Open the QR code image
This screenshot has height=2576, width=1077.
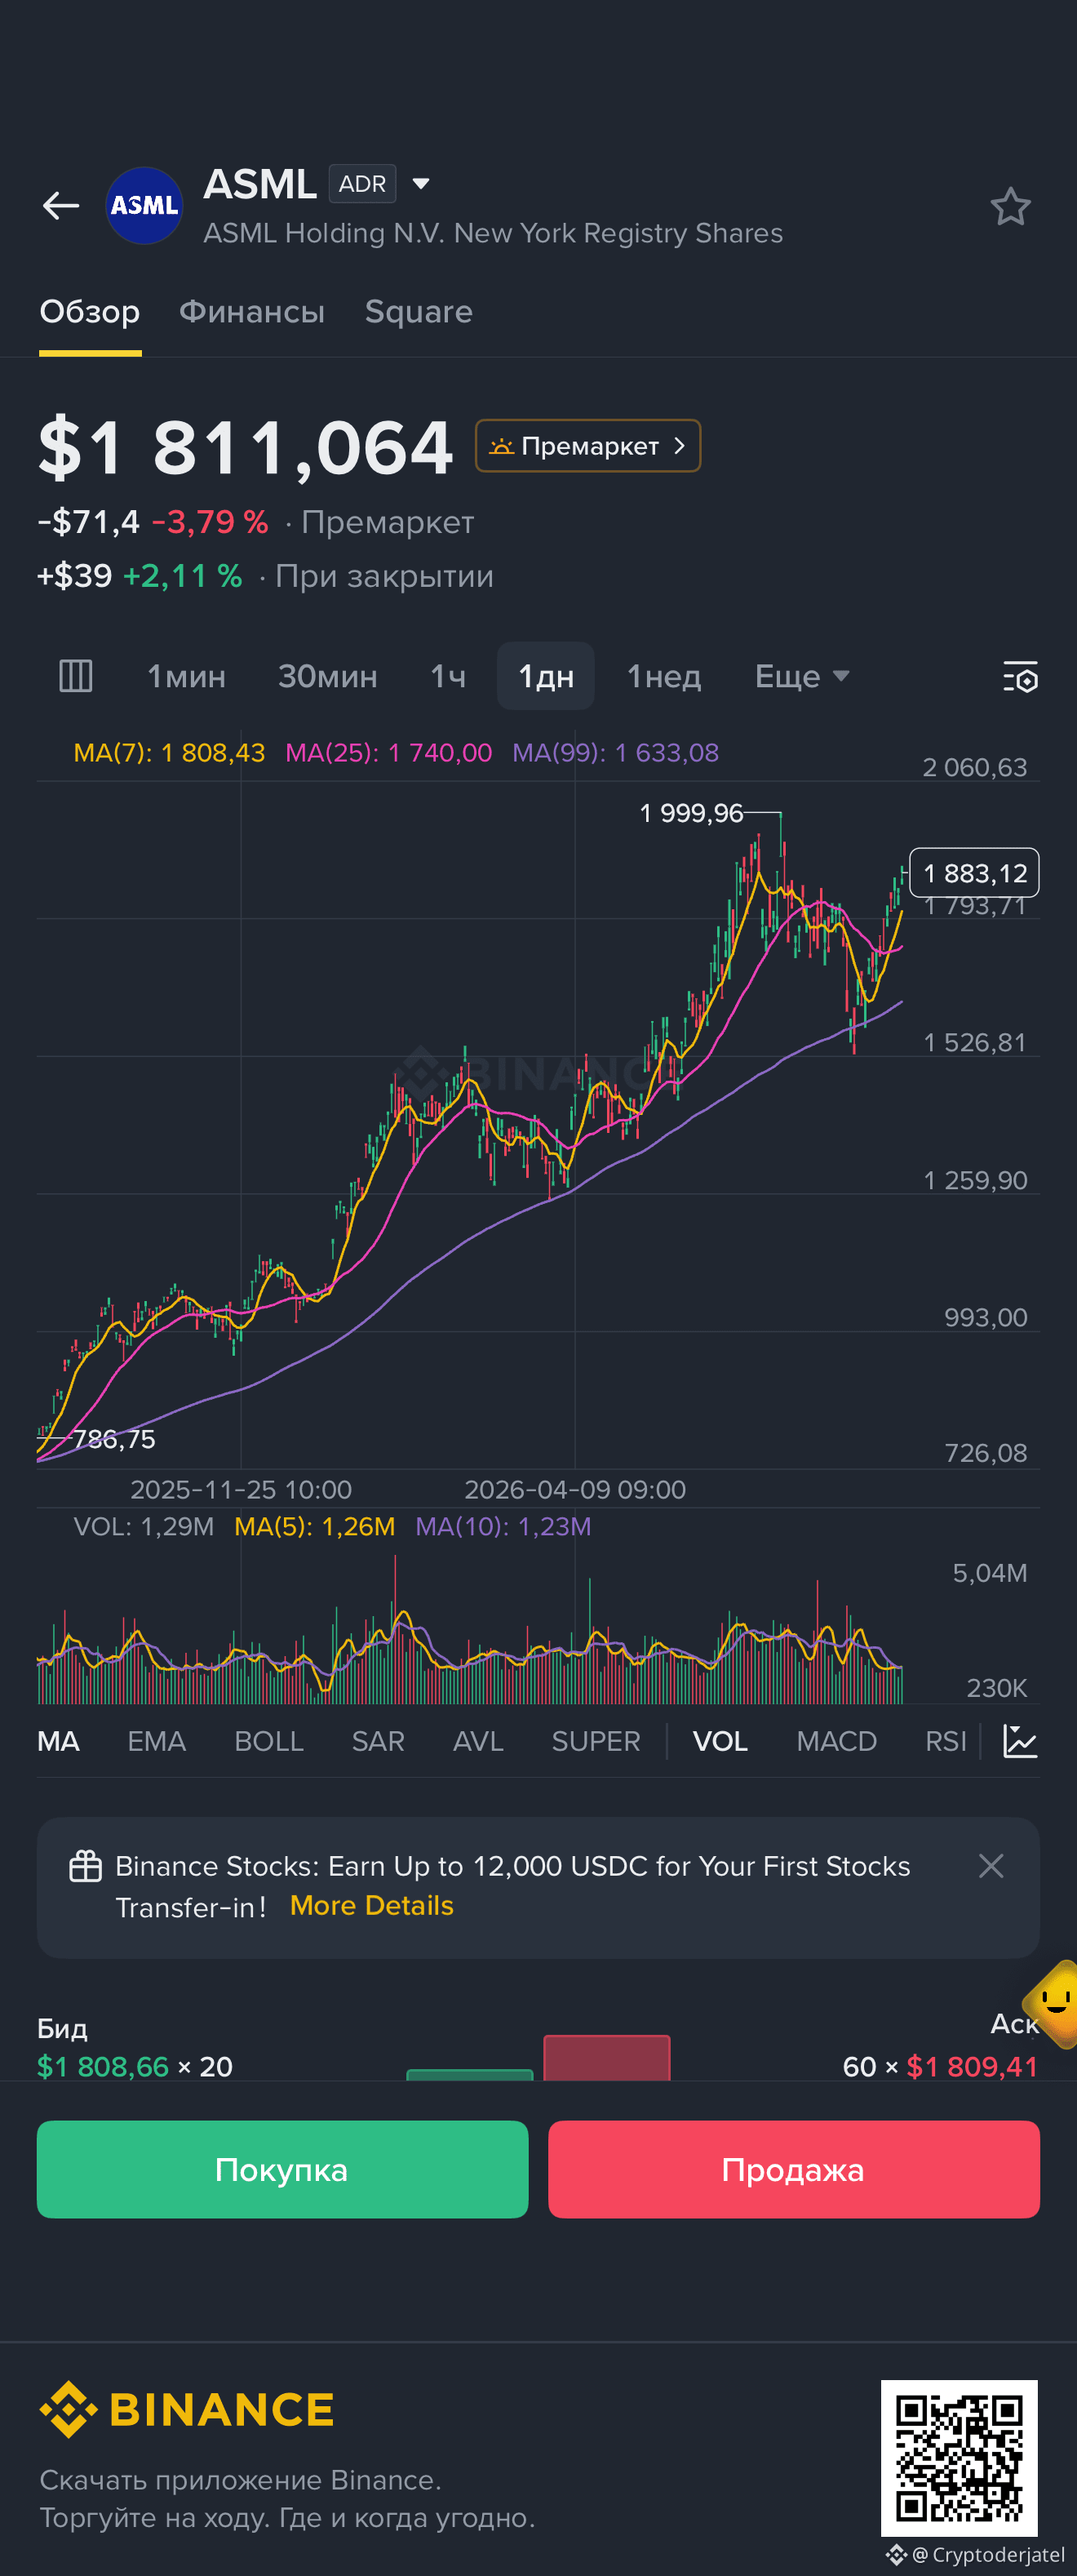click(959, 2458)
